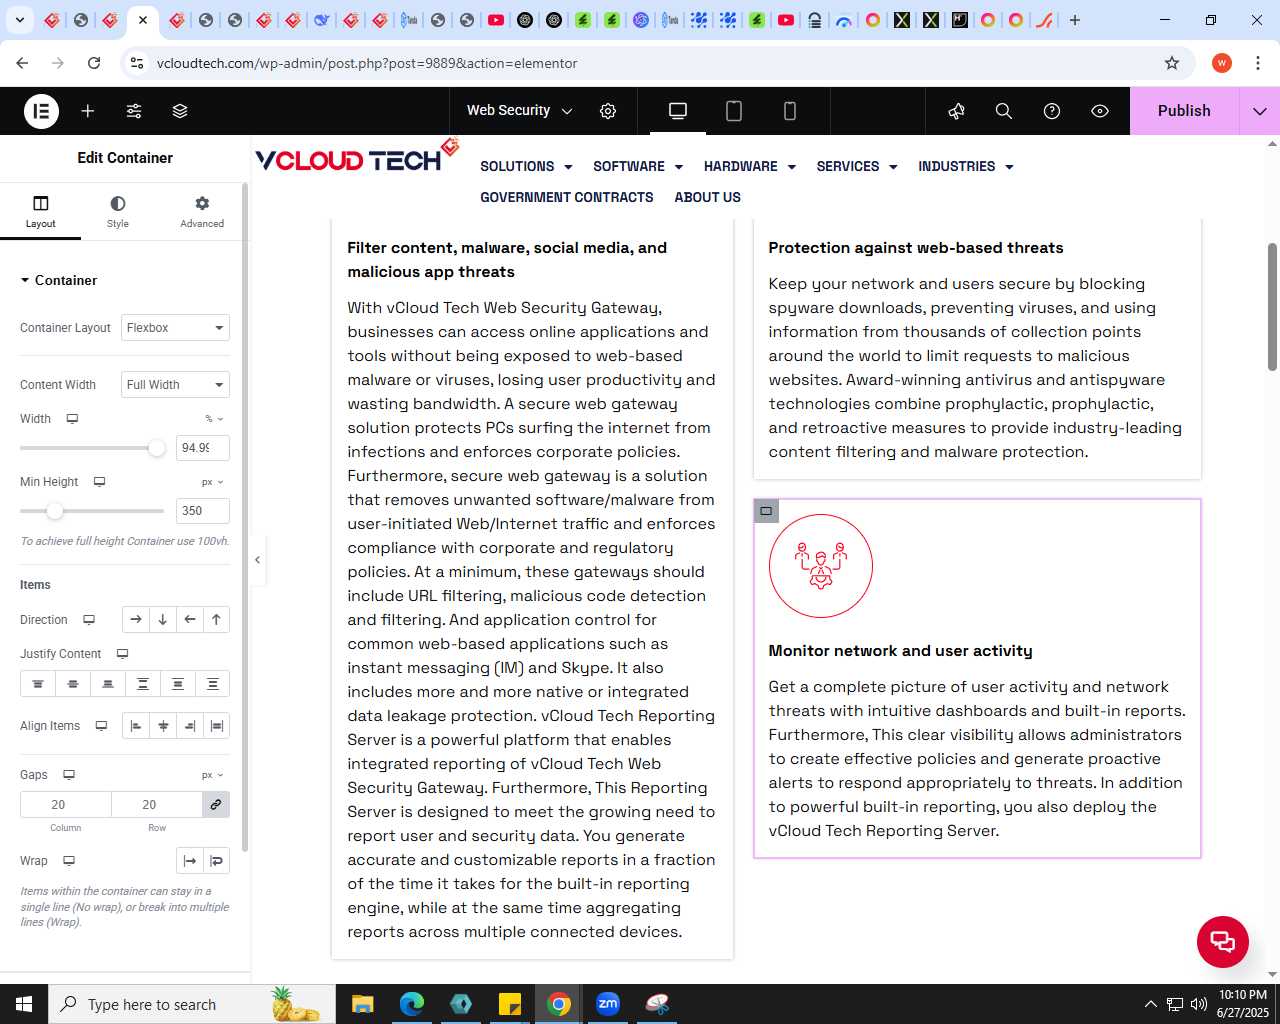Click the ABOUT US link
The height and width of the screenshot is (1024, 1280).
coord(708,198)
